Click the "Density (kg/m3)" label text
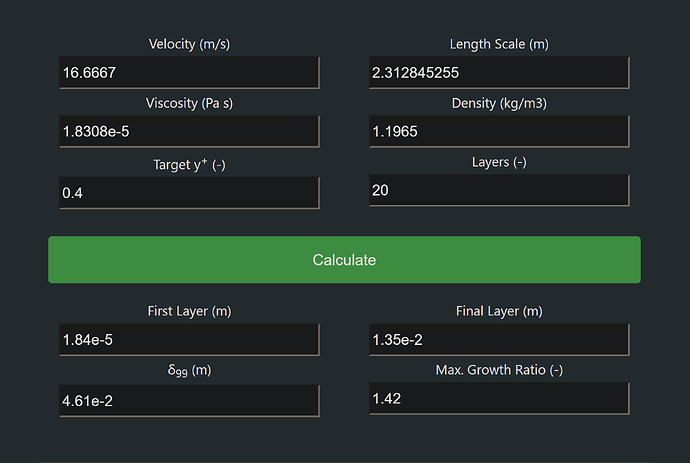The image size is (690, 463). tap(499, 103)
